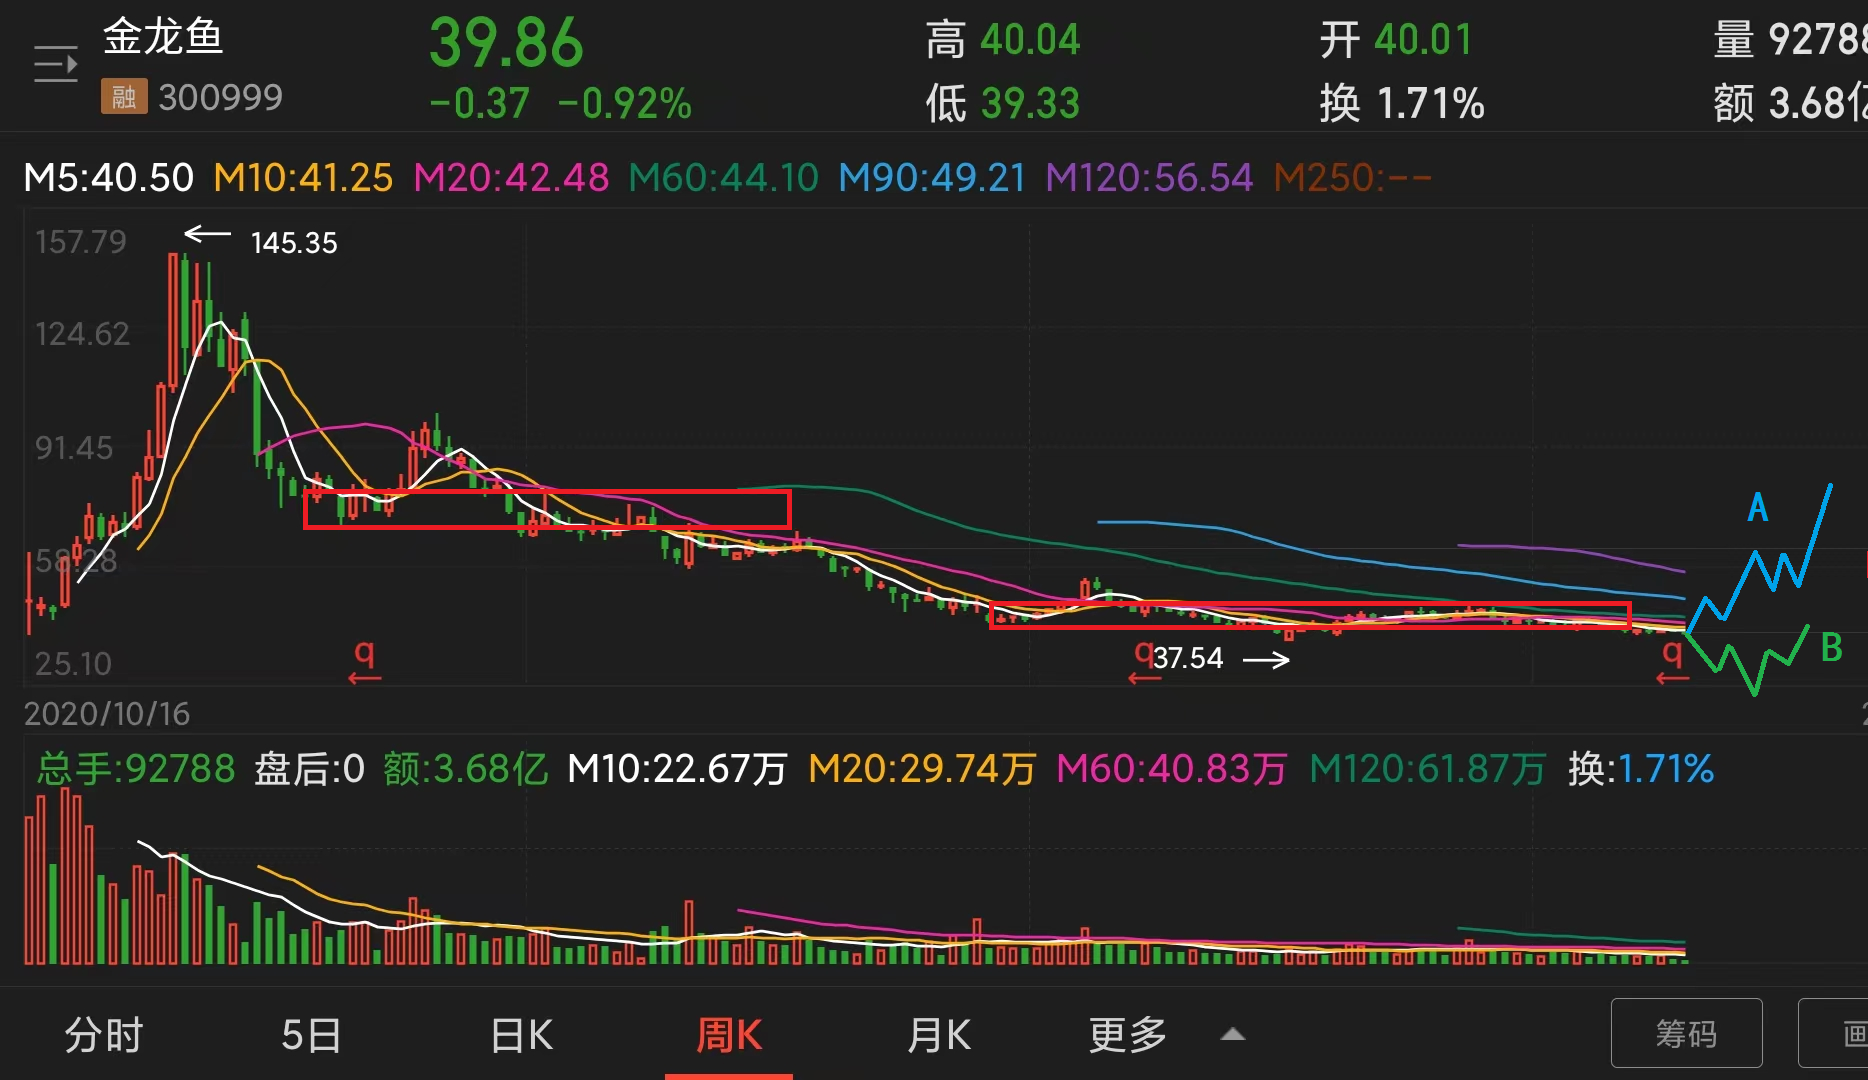Tap the turnover rate 1.71% in header
Viewport: 1868px width, 1080px height.
1430,103
